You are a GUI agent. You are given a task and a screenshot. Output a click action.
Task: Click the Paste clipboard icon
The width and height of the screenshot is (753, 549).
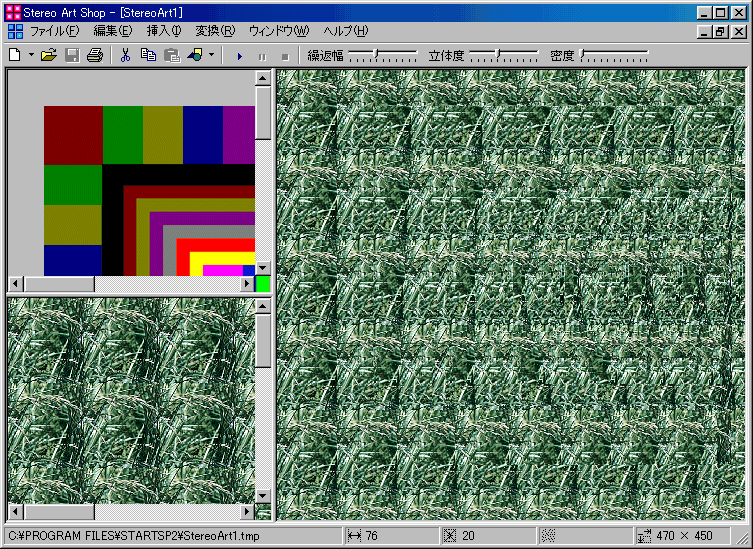click(172, 55)
